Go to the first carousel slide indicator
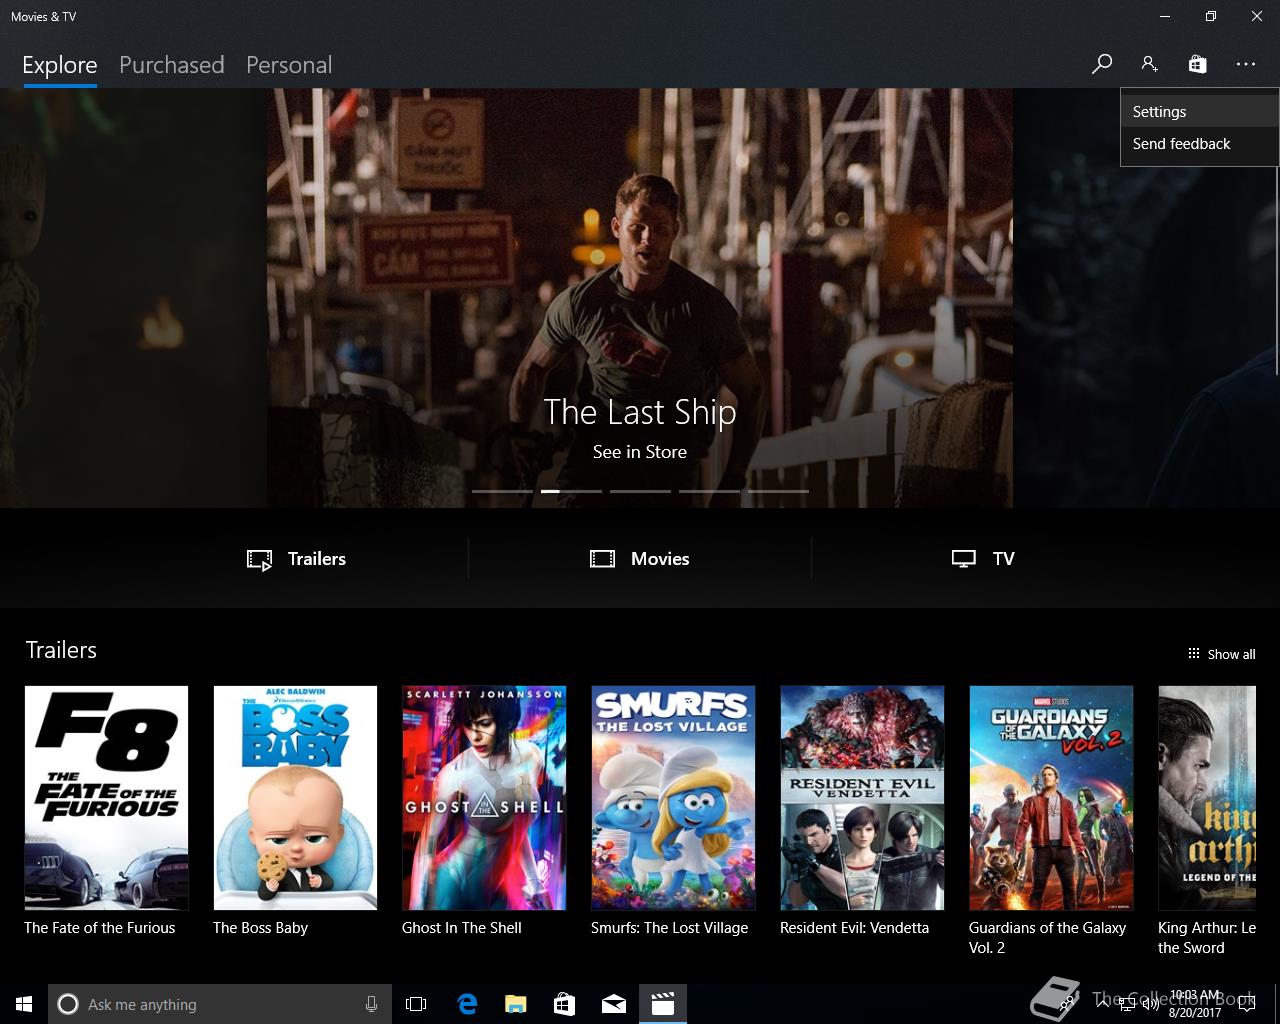The width and height of the screenshot is (1280, 1024). 502,491
